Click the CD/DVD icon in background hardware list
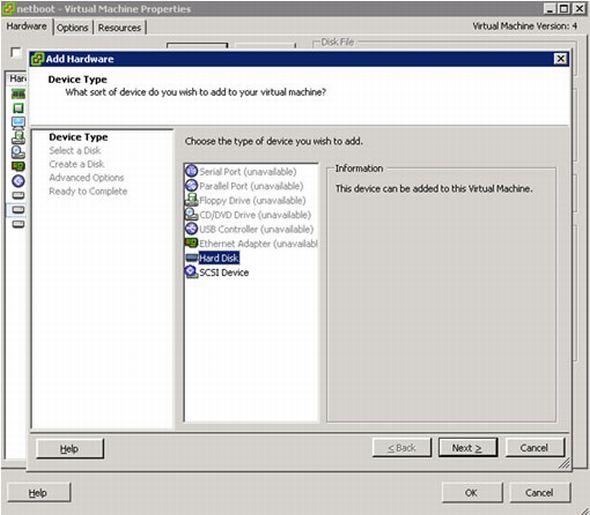Screen dimensions: 590x515 (x=18, y=152)
